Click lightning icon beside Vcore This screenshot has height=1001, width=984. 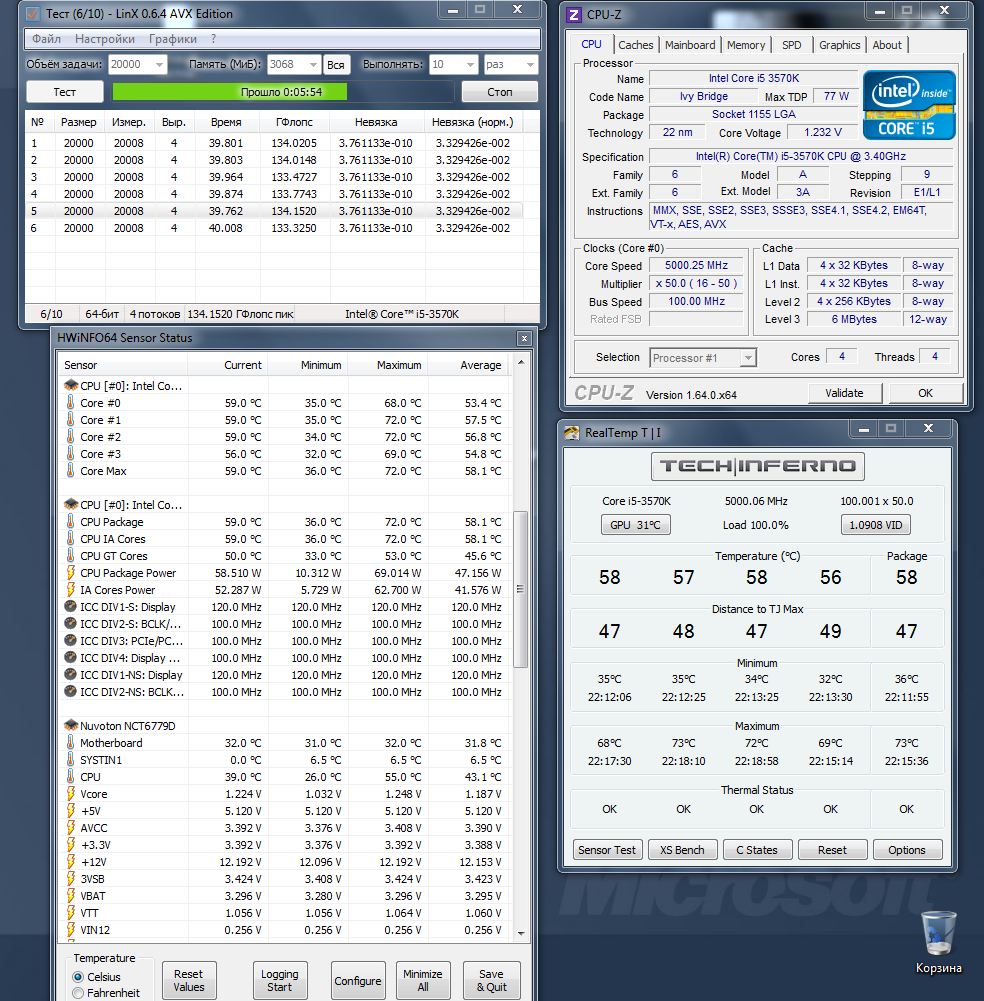pos(70,794)
